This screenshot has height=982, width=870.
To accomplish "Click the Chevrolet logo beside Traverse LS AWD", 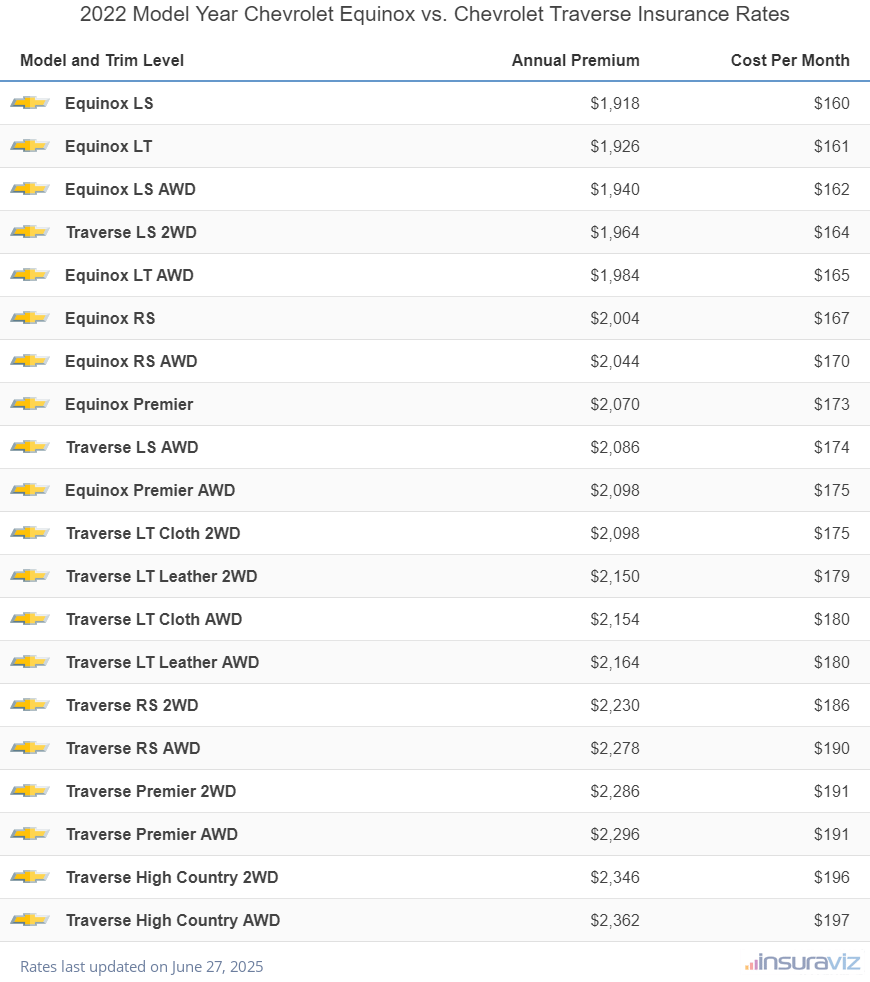I will pos(29,447).
